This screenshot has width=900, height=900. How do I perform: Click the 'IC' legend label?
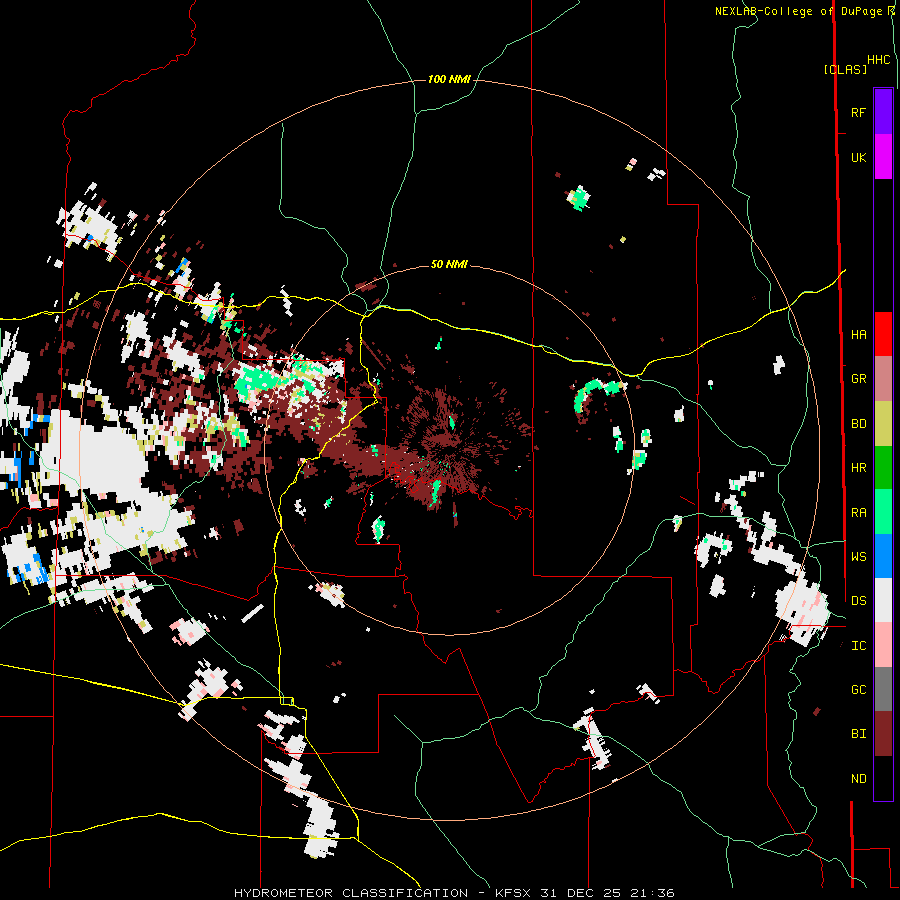point(858,645)
